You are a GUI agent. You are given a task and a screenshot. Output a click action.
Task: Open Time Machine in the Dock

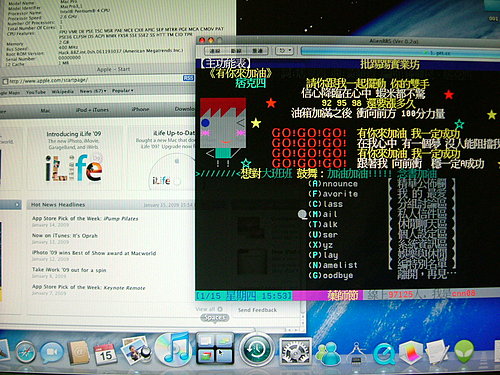coord(257,349)
